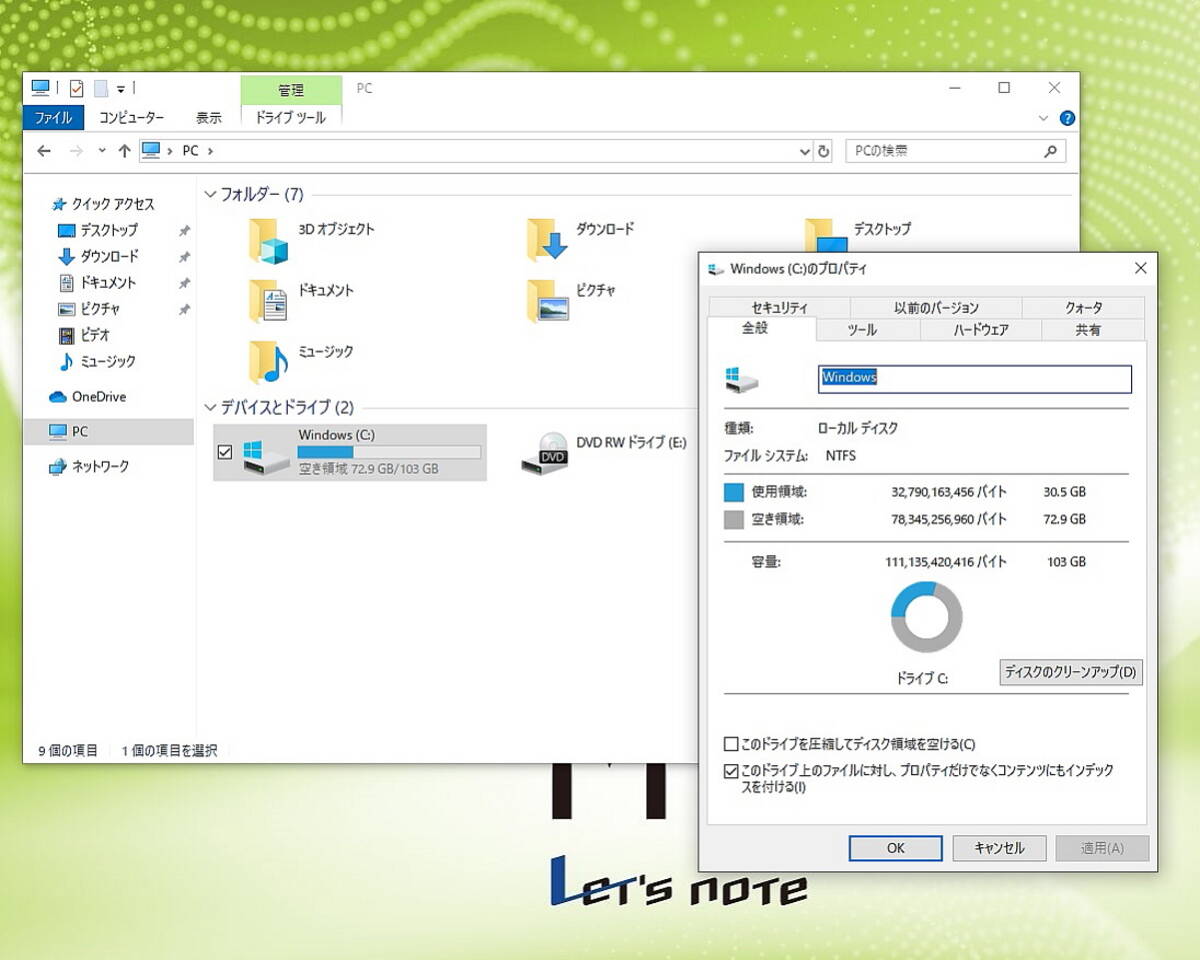The width and height of the screenshot is (1200, 960).
Task: Switch to the 共有 tab
Action: (x=1093, y=330)
